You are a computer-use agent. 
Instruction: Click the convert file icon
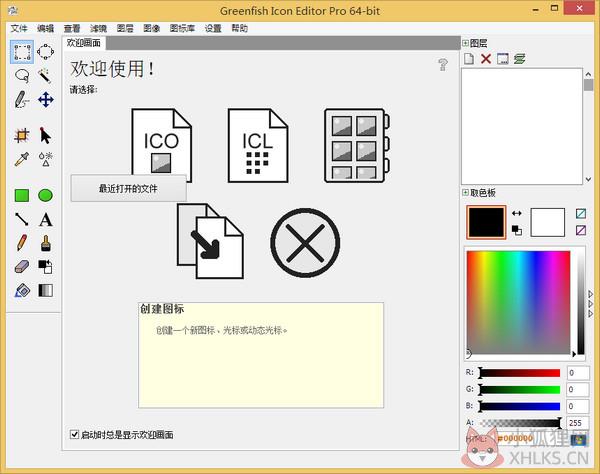210,241
